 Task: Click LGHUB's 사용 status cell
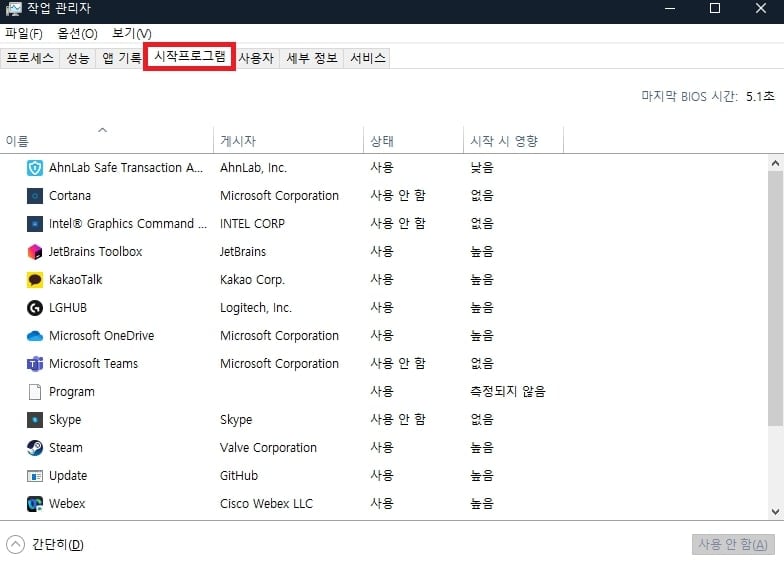point(382,308)
